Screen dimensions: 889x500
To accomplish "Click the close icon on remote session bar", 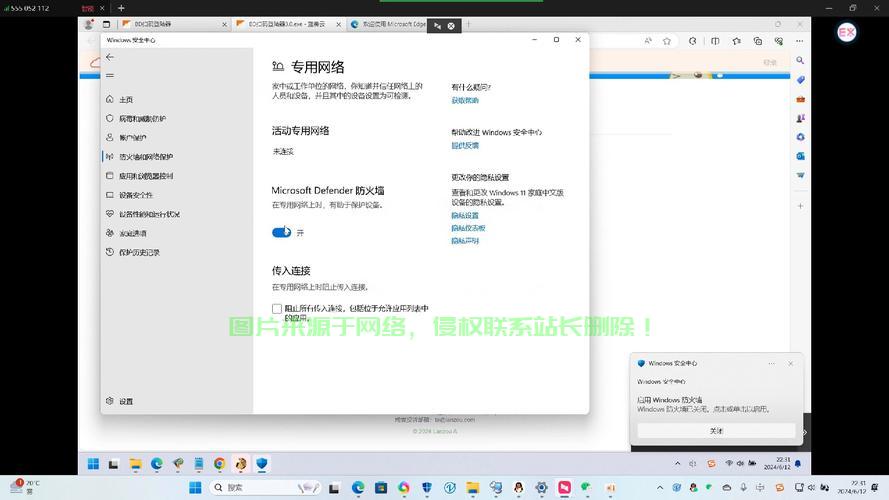I will (x=451, y=26).
